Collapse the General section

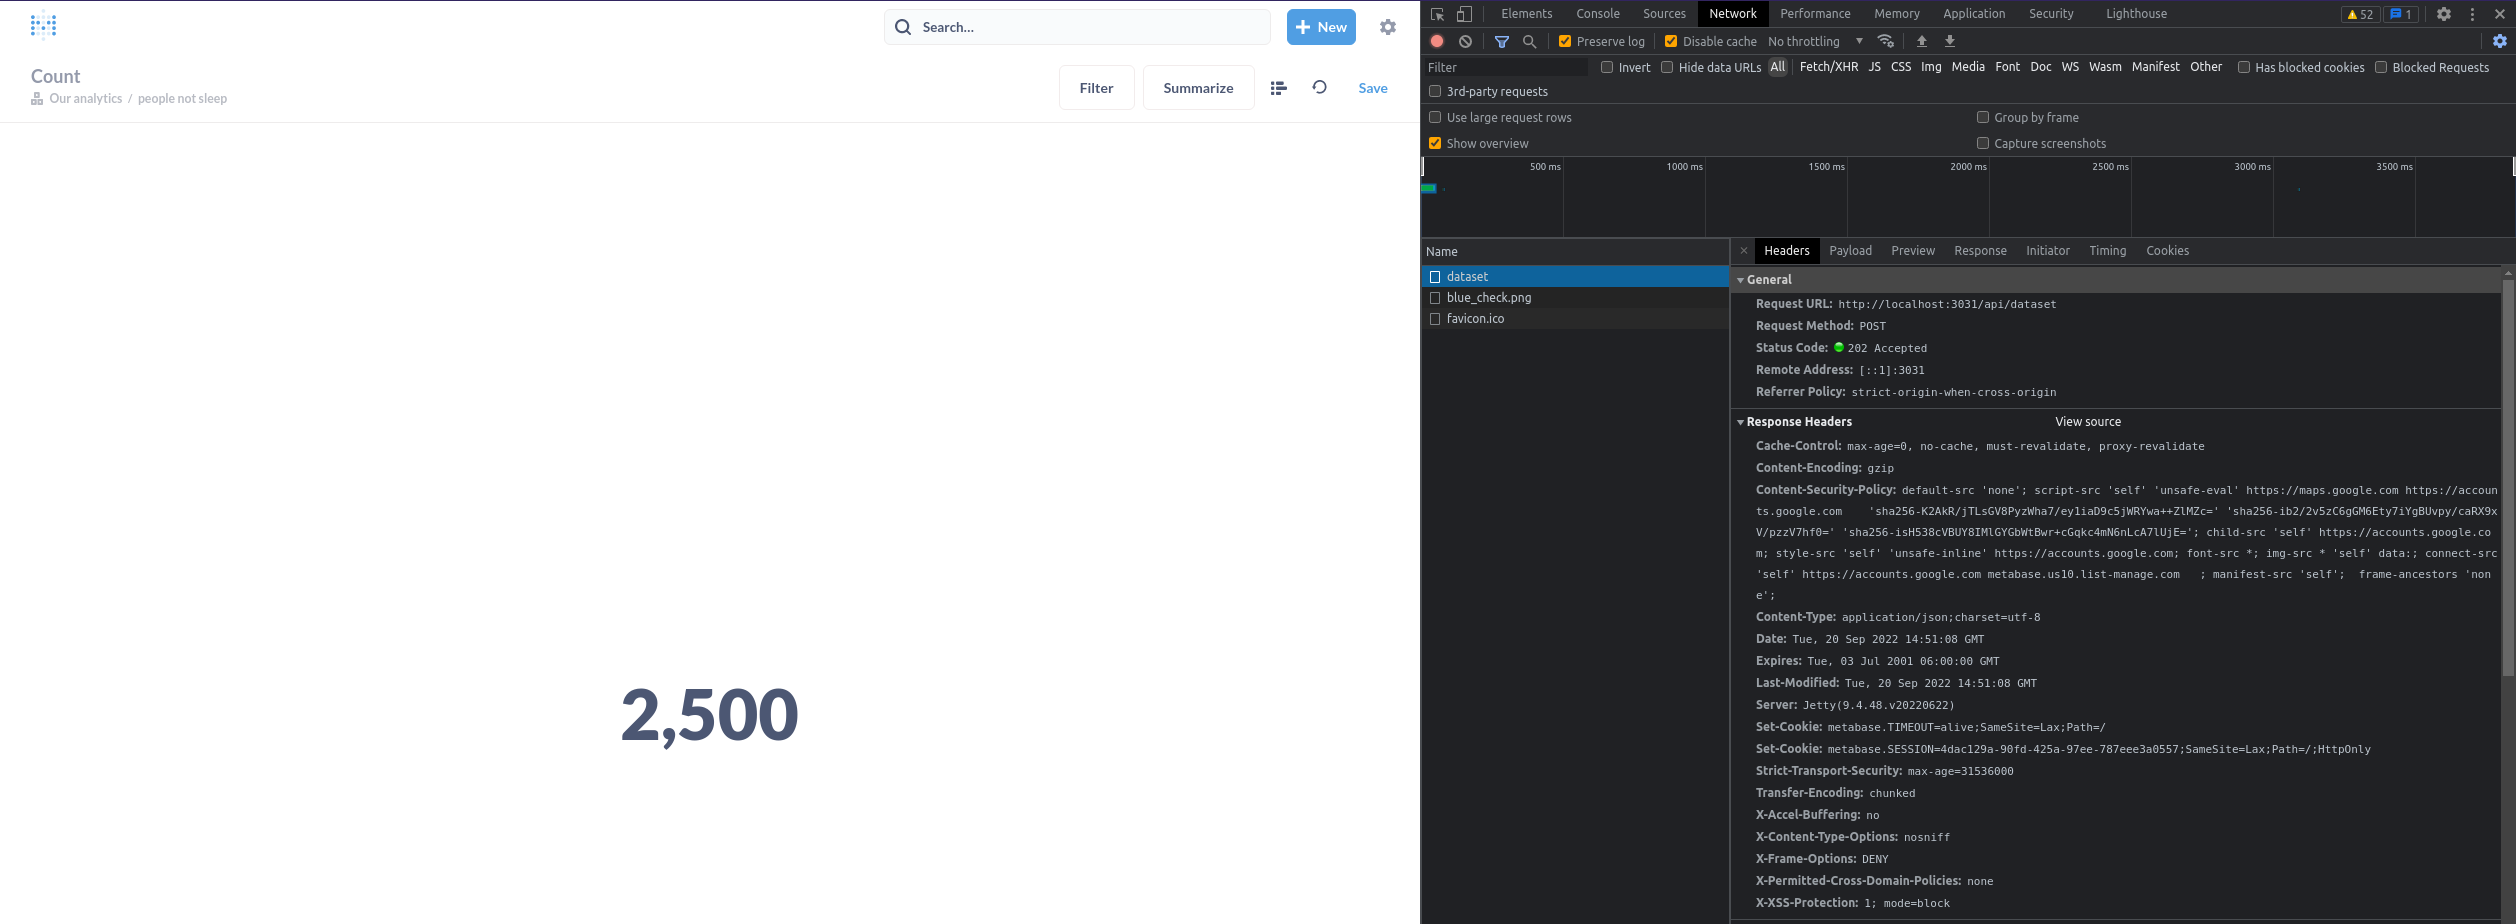point(1741,279)
